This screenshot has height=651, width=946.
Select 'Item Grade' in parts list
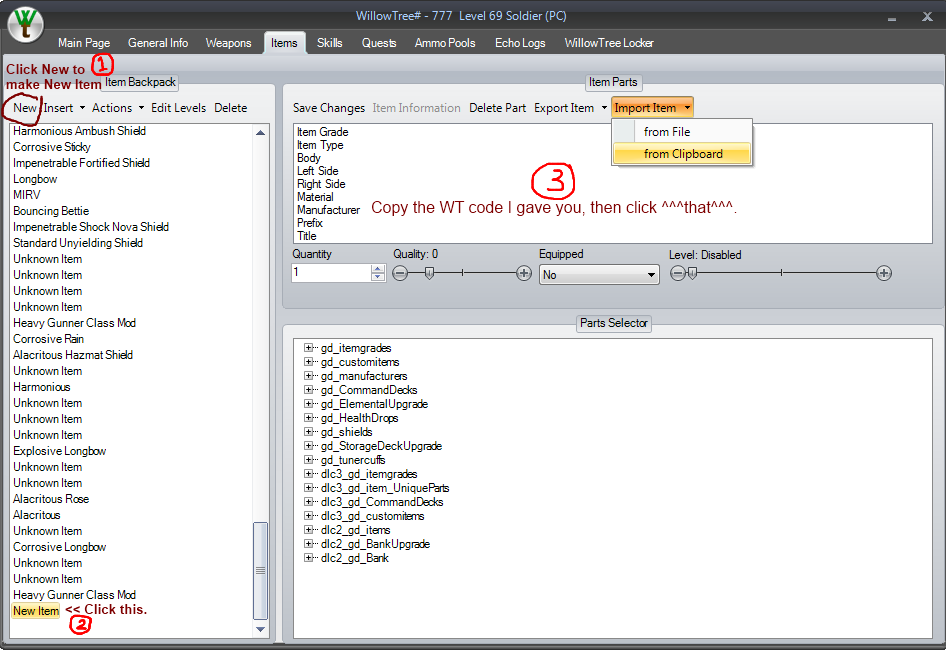[x=323, y=132]
